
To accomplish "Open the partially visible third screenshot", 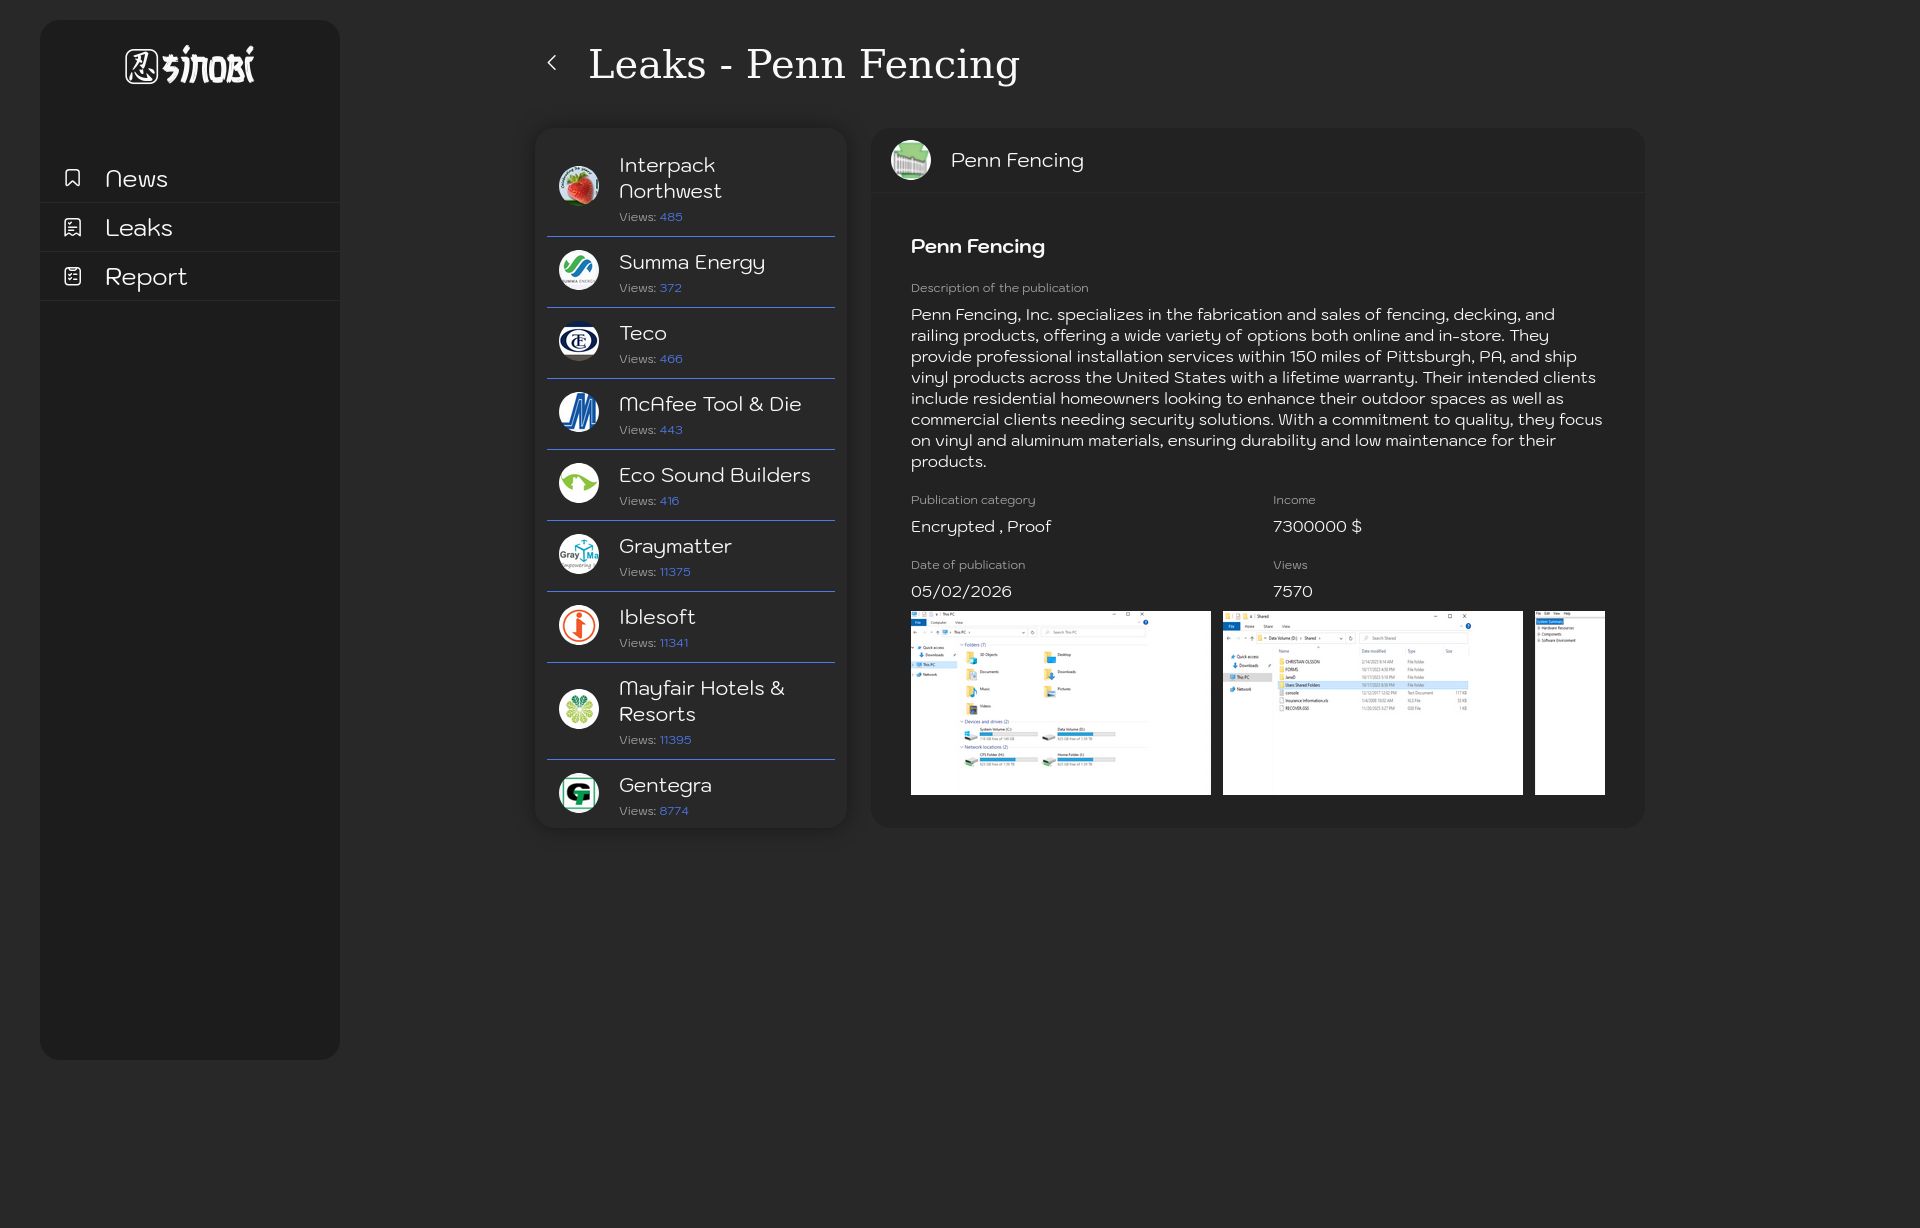I will (1569, 703).
